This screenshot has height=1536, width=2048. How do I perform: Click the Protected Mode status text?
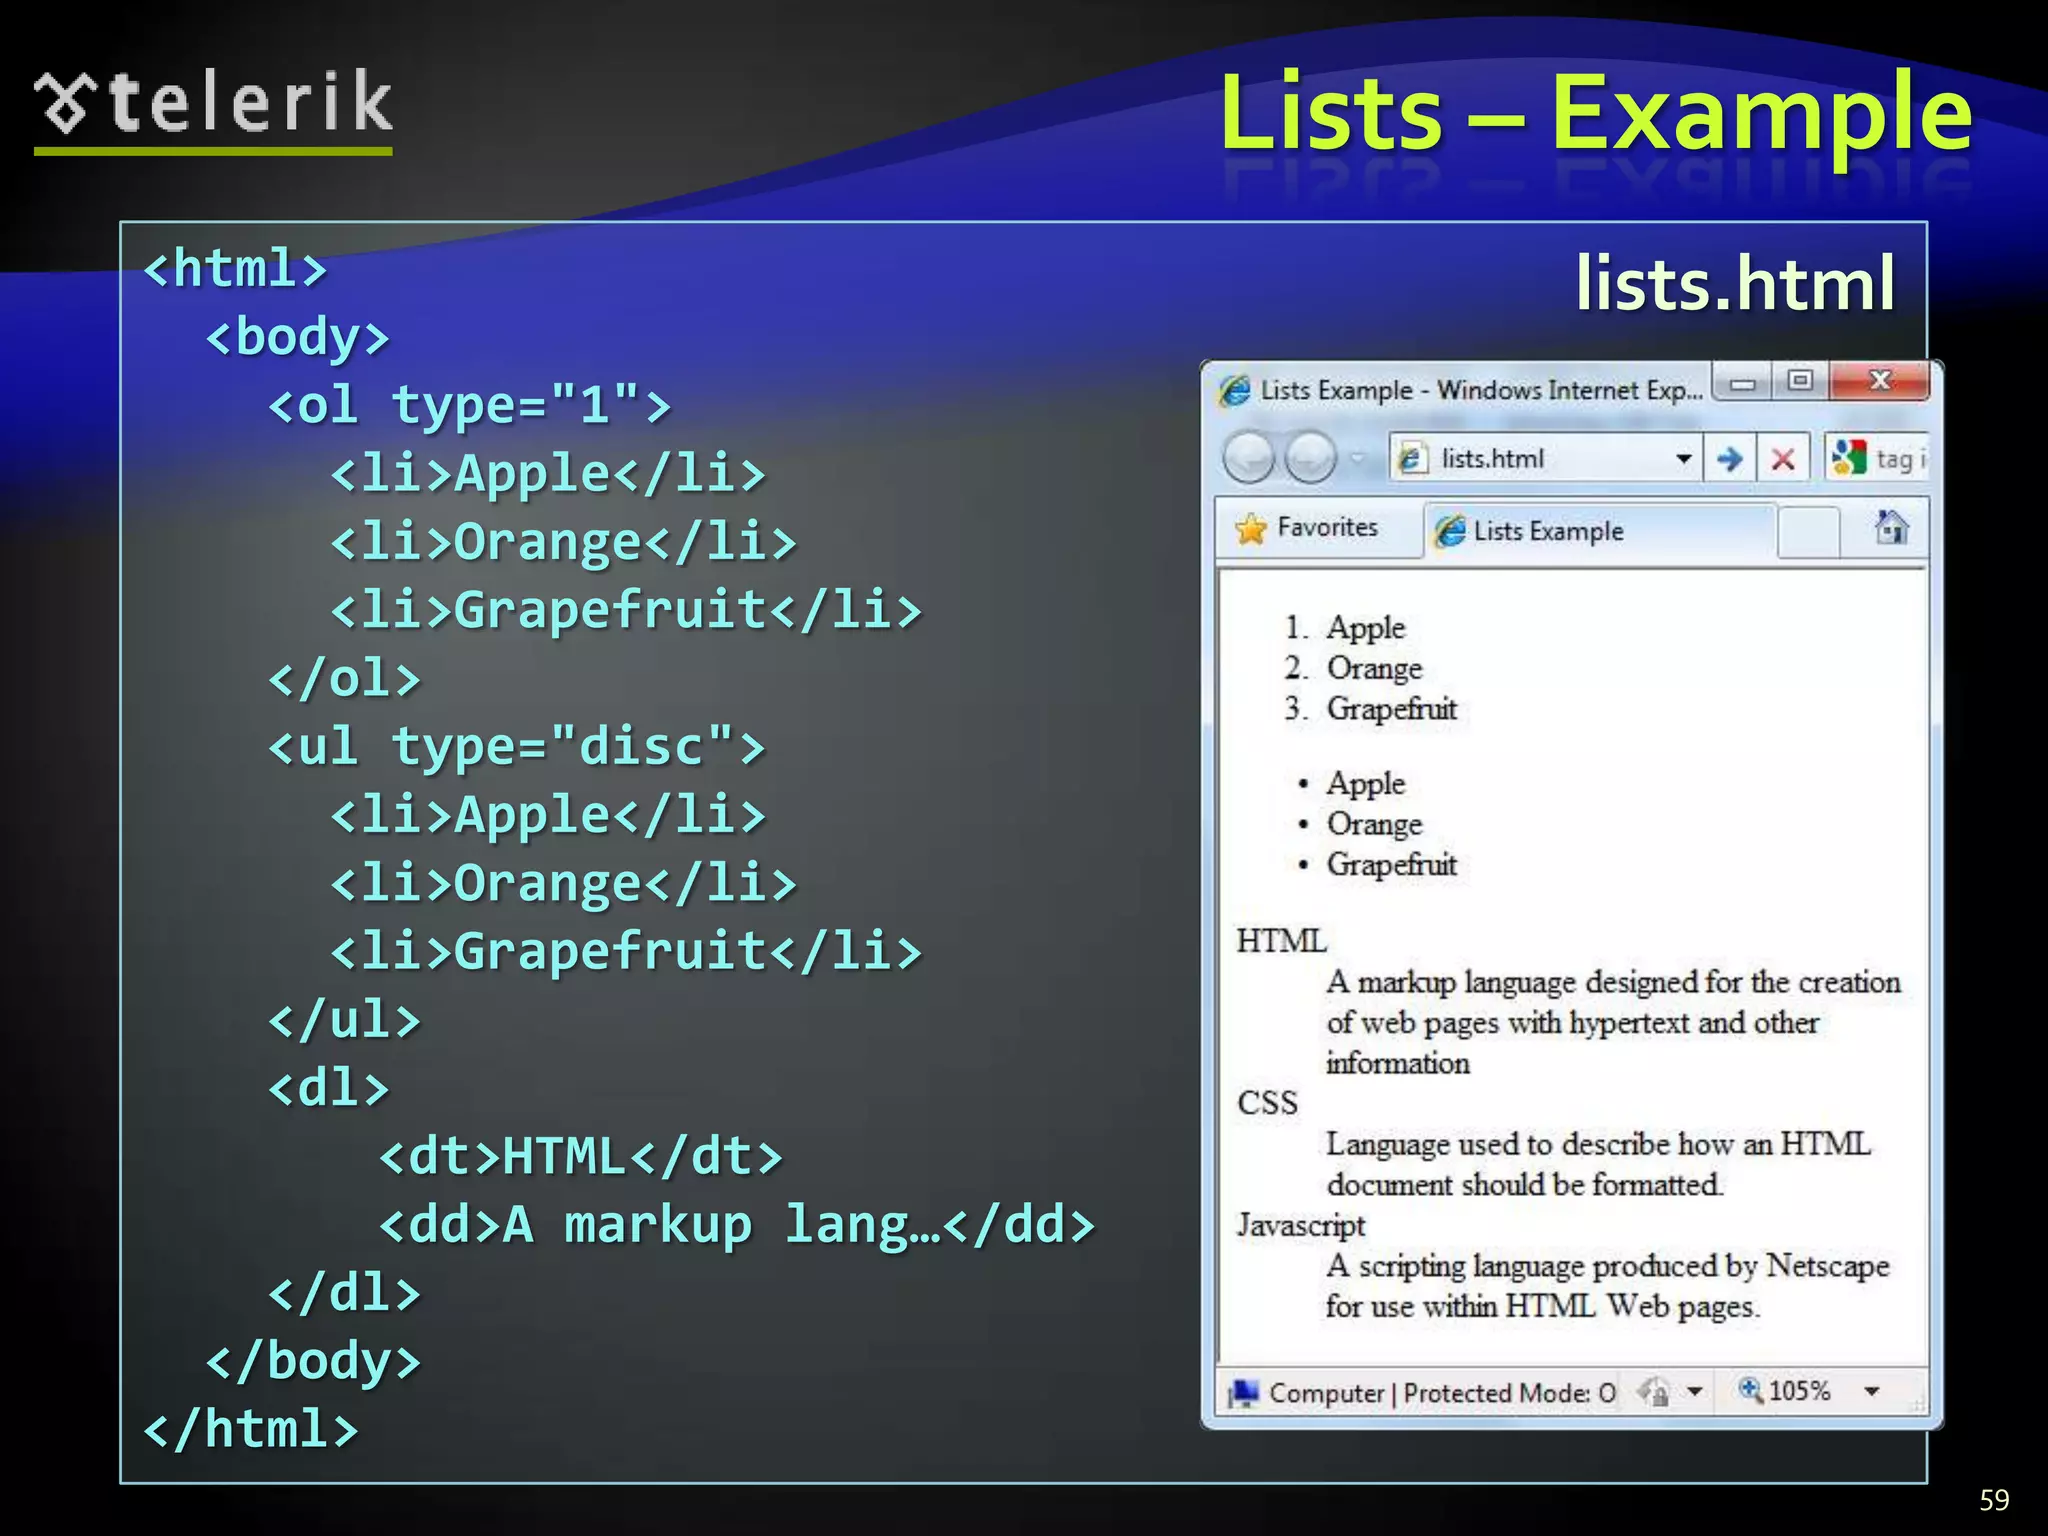coord(1508,1393)
